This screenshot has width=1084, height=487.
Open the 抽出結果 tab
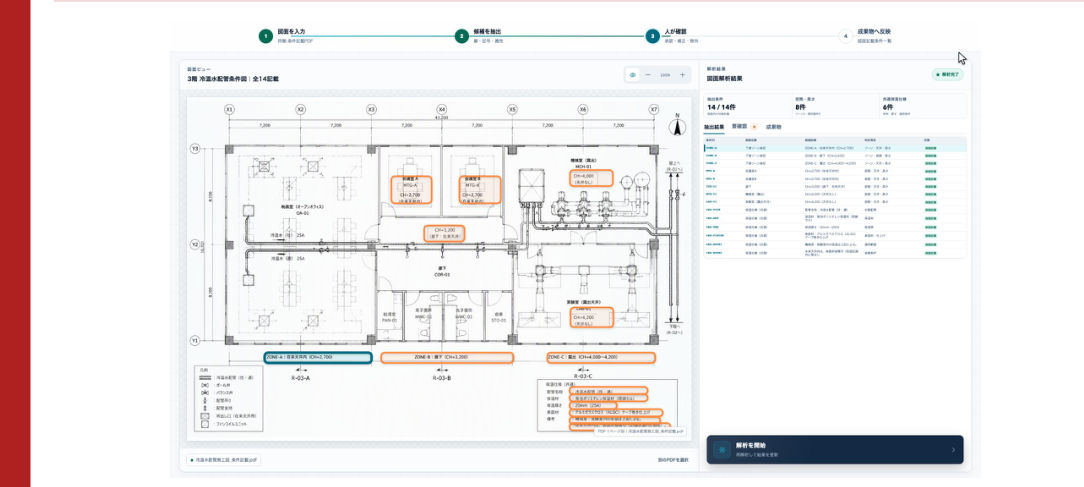click(x=713, y=127)
